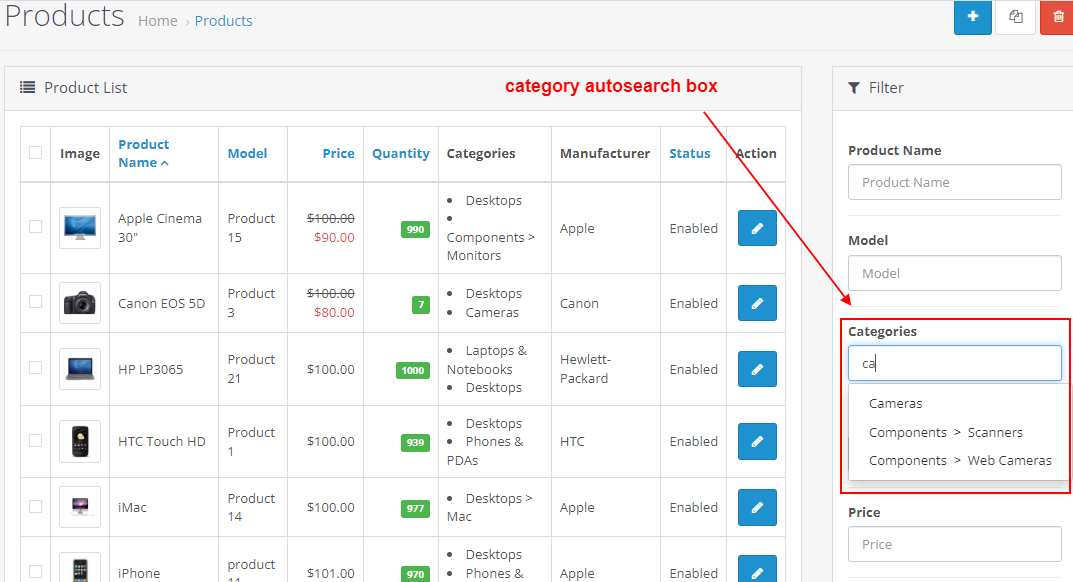Select Cameras from category suggestions
Screen dimensions: 1073x582
pos(895,403)
